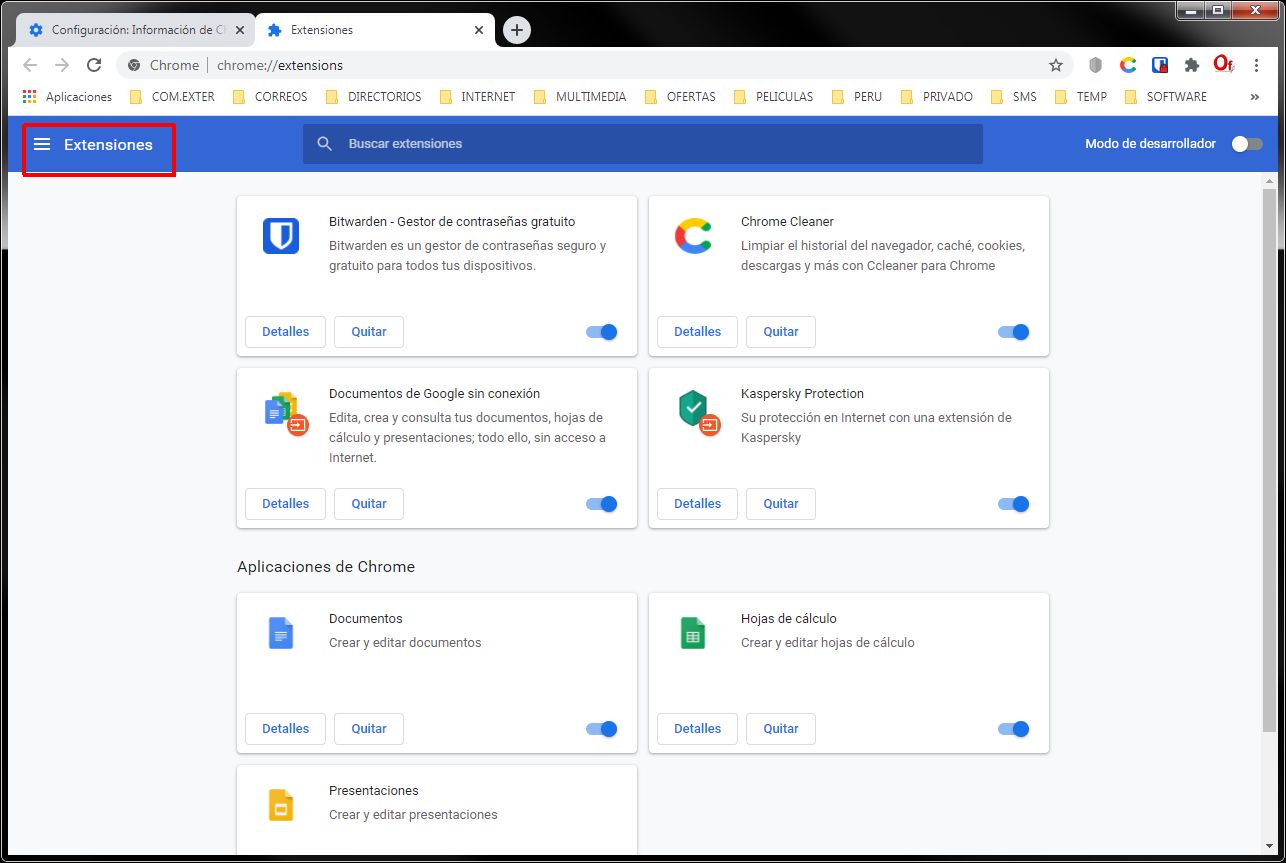Focus the Buscar extensiones search field
Viewport: 1286px width, 863px height.
pyautogui.click(x=643, y=144)
